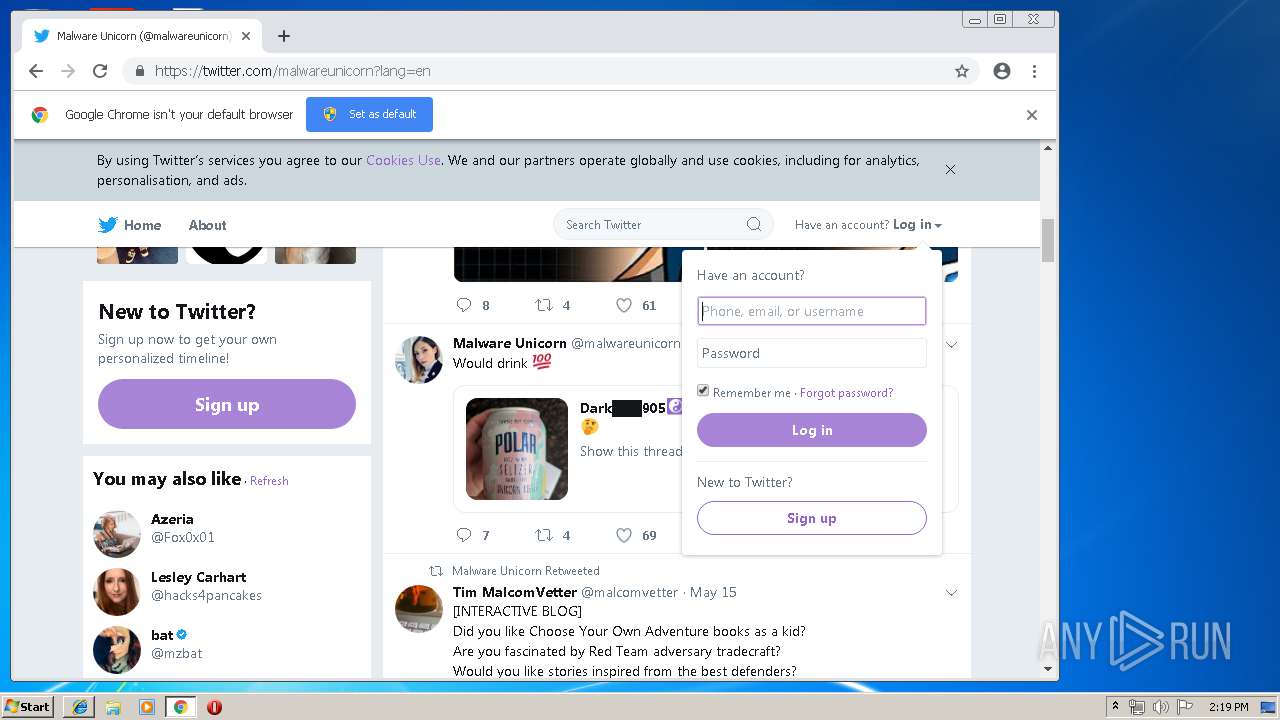Click the 2:19 PM system clock
Screen dimensions: 1280x720
[x=1229, y=707]
